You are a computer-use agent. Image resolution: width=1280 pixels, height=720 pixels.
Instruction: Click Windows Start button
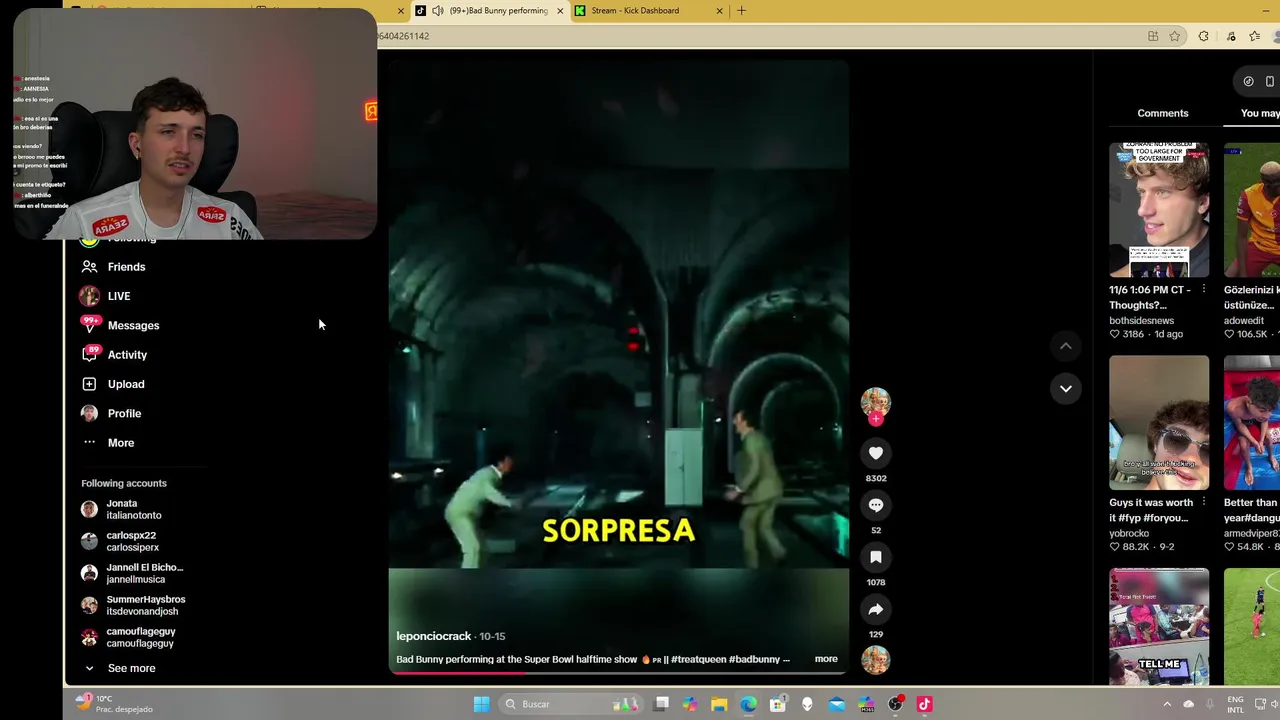click(481, 704)
